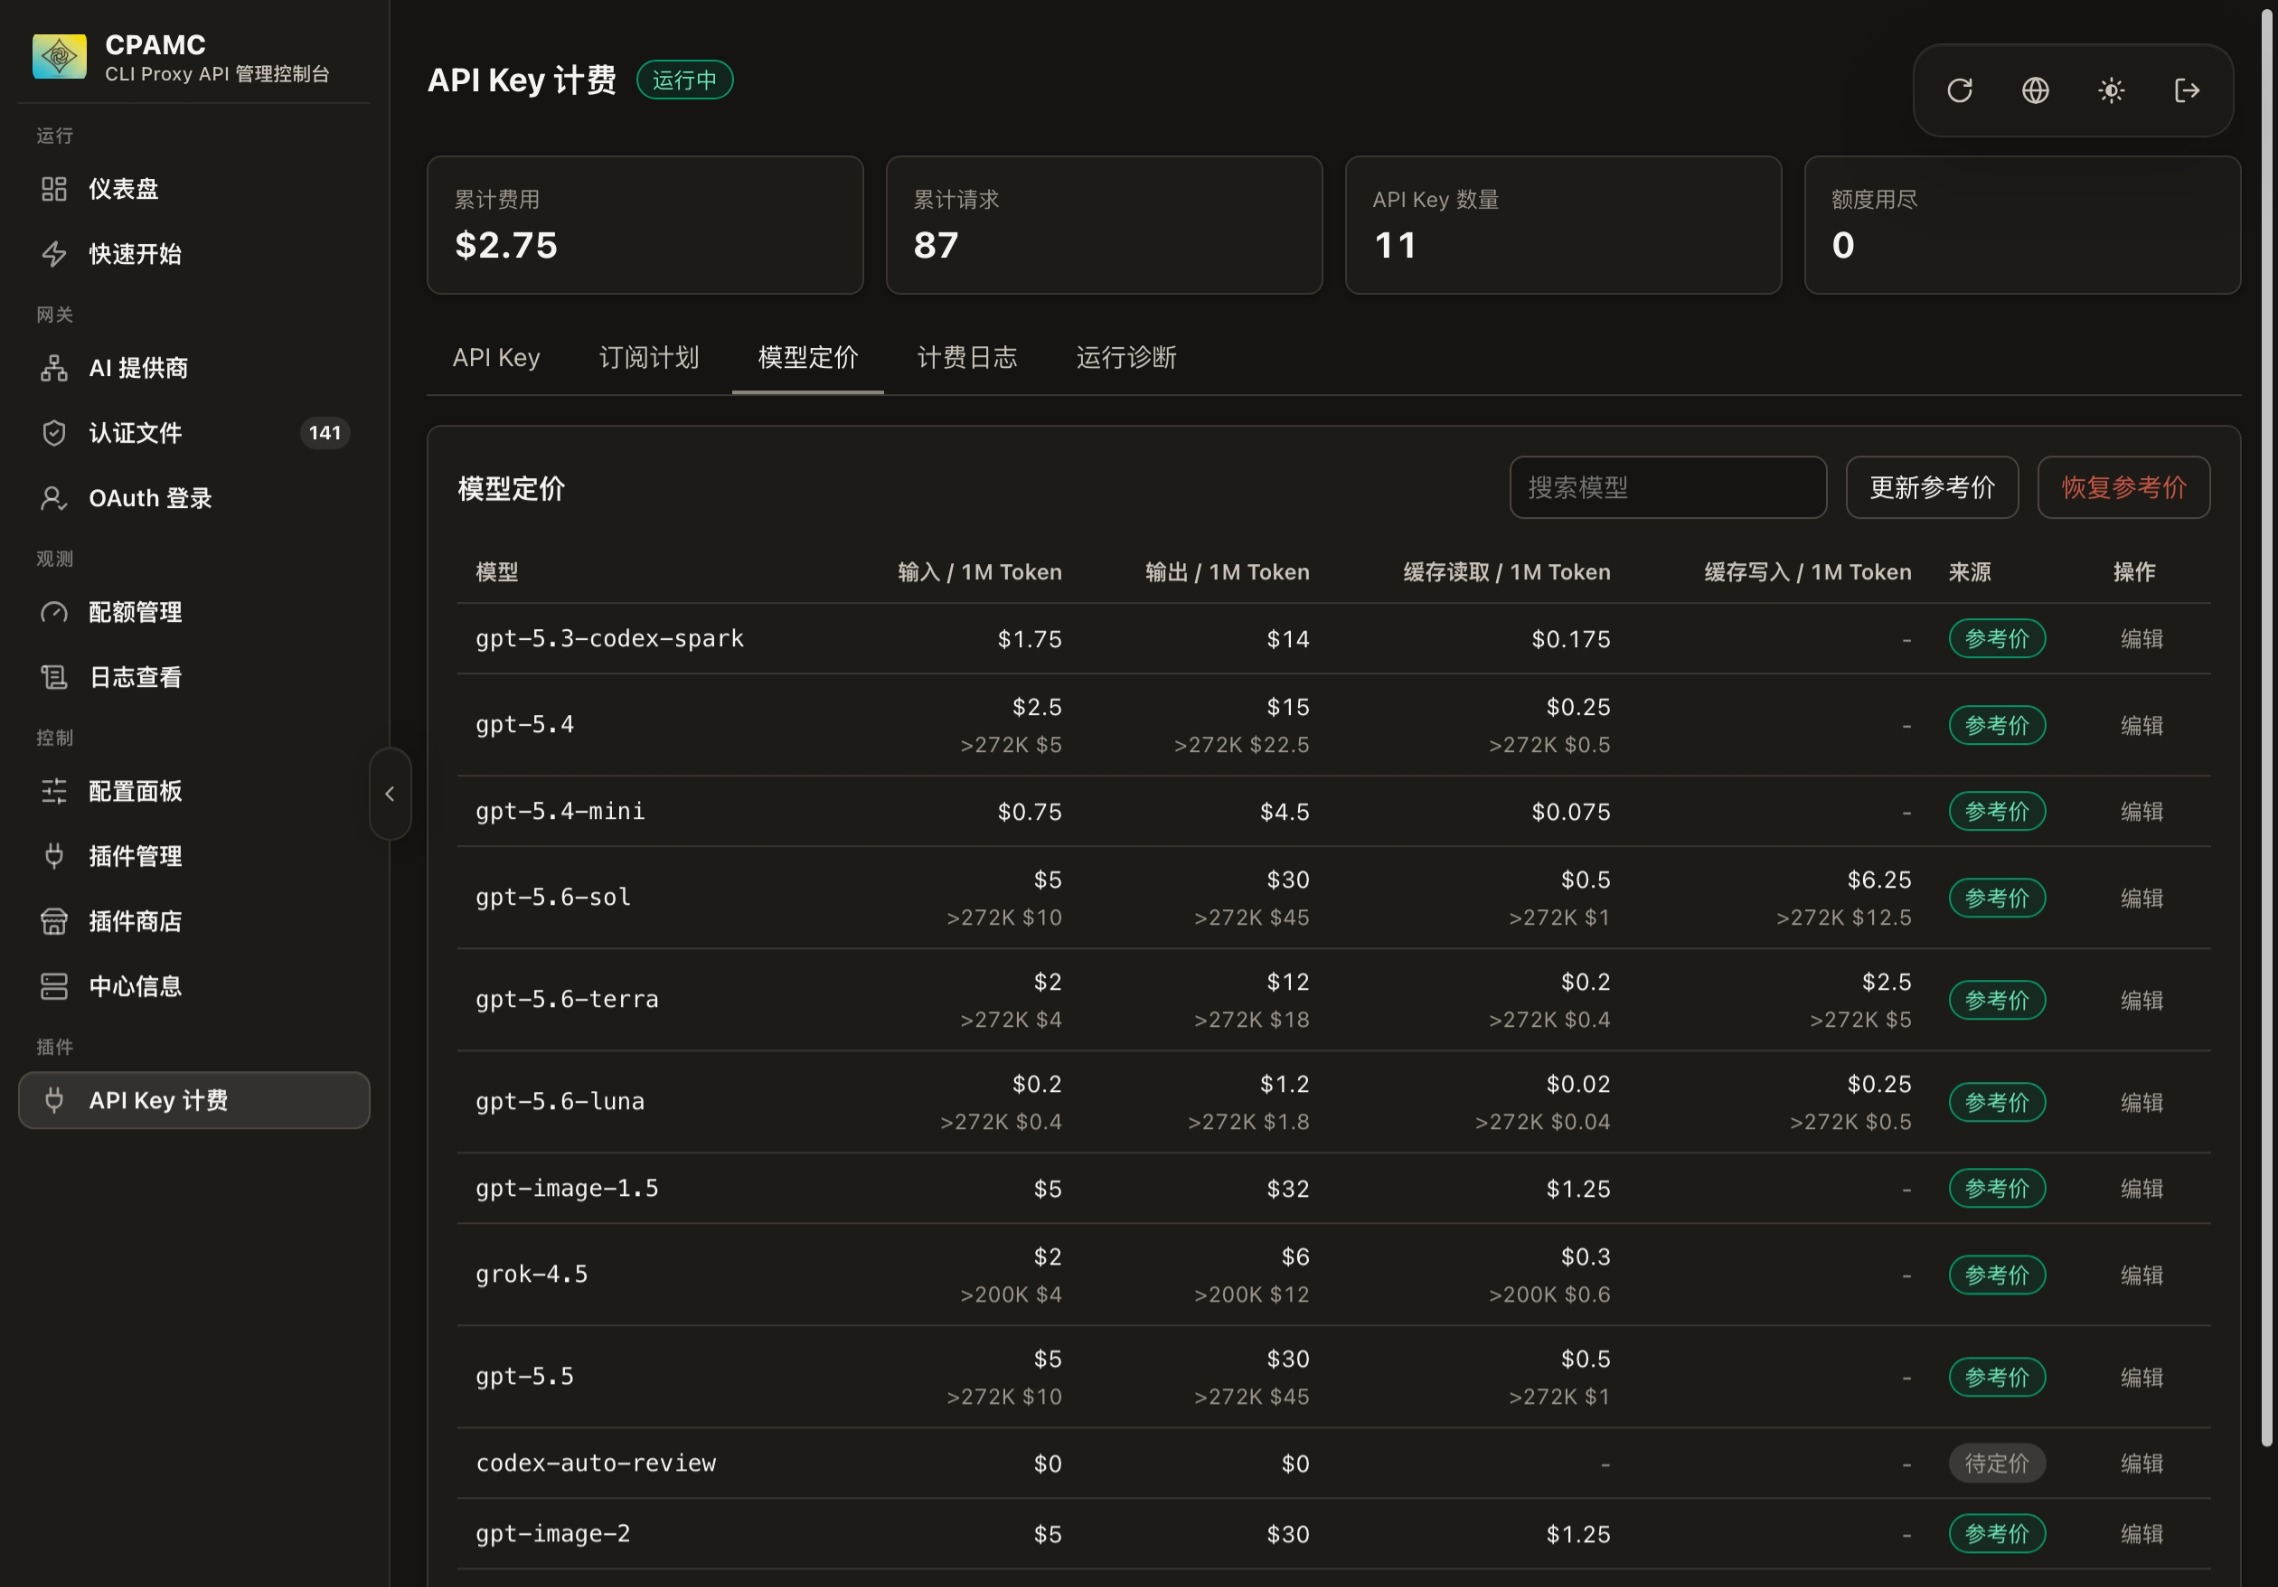This screenshot has height=1587, width=2278.
Task: Click the 来源 column header
Action: point(1970,572)
